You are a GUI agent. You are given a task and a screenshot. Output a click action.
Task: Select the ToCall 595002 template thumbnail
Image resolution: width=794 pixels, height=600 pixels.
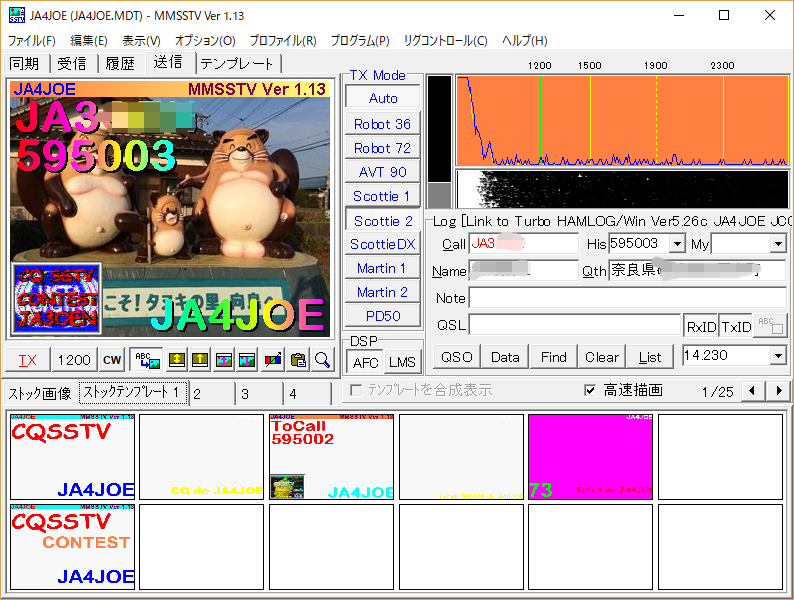[x=331, y=457]
